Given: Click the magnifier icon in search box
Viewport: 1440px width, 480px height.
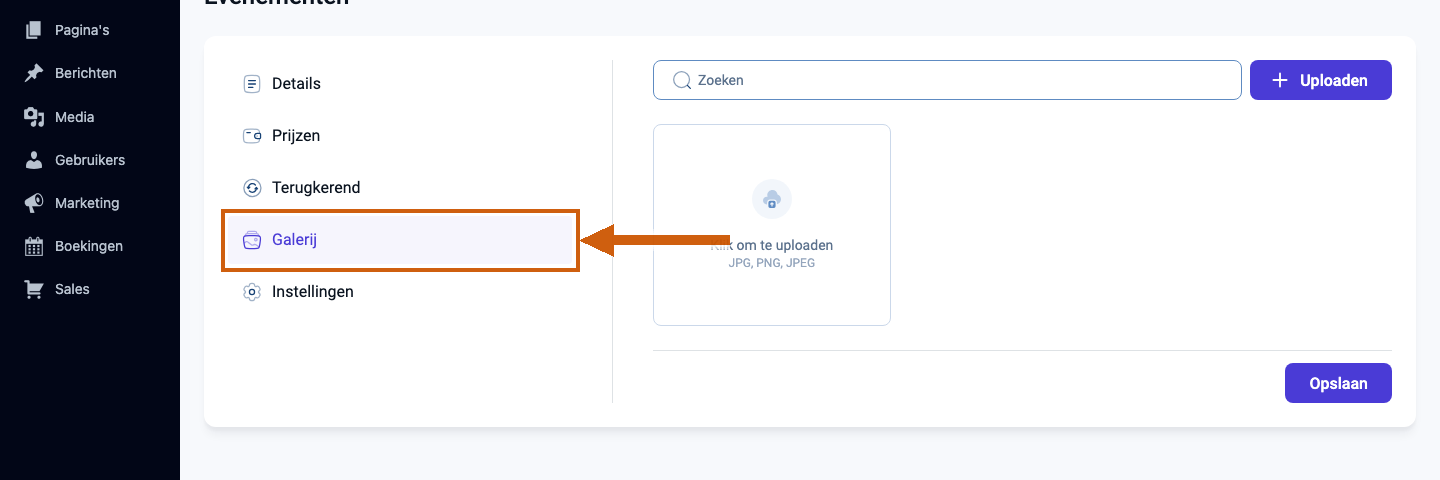Looking at the screenshot, I should coord(682,80).
